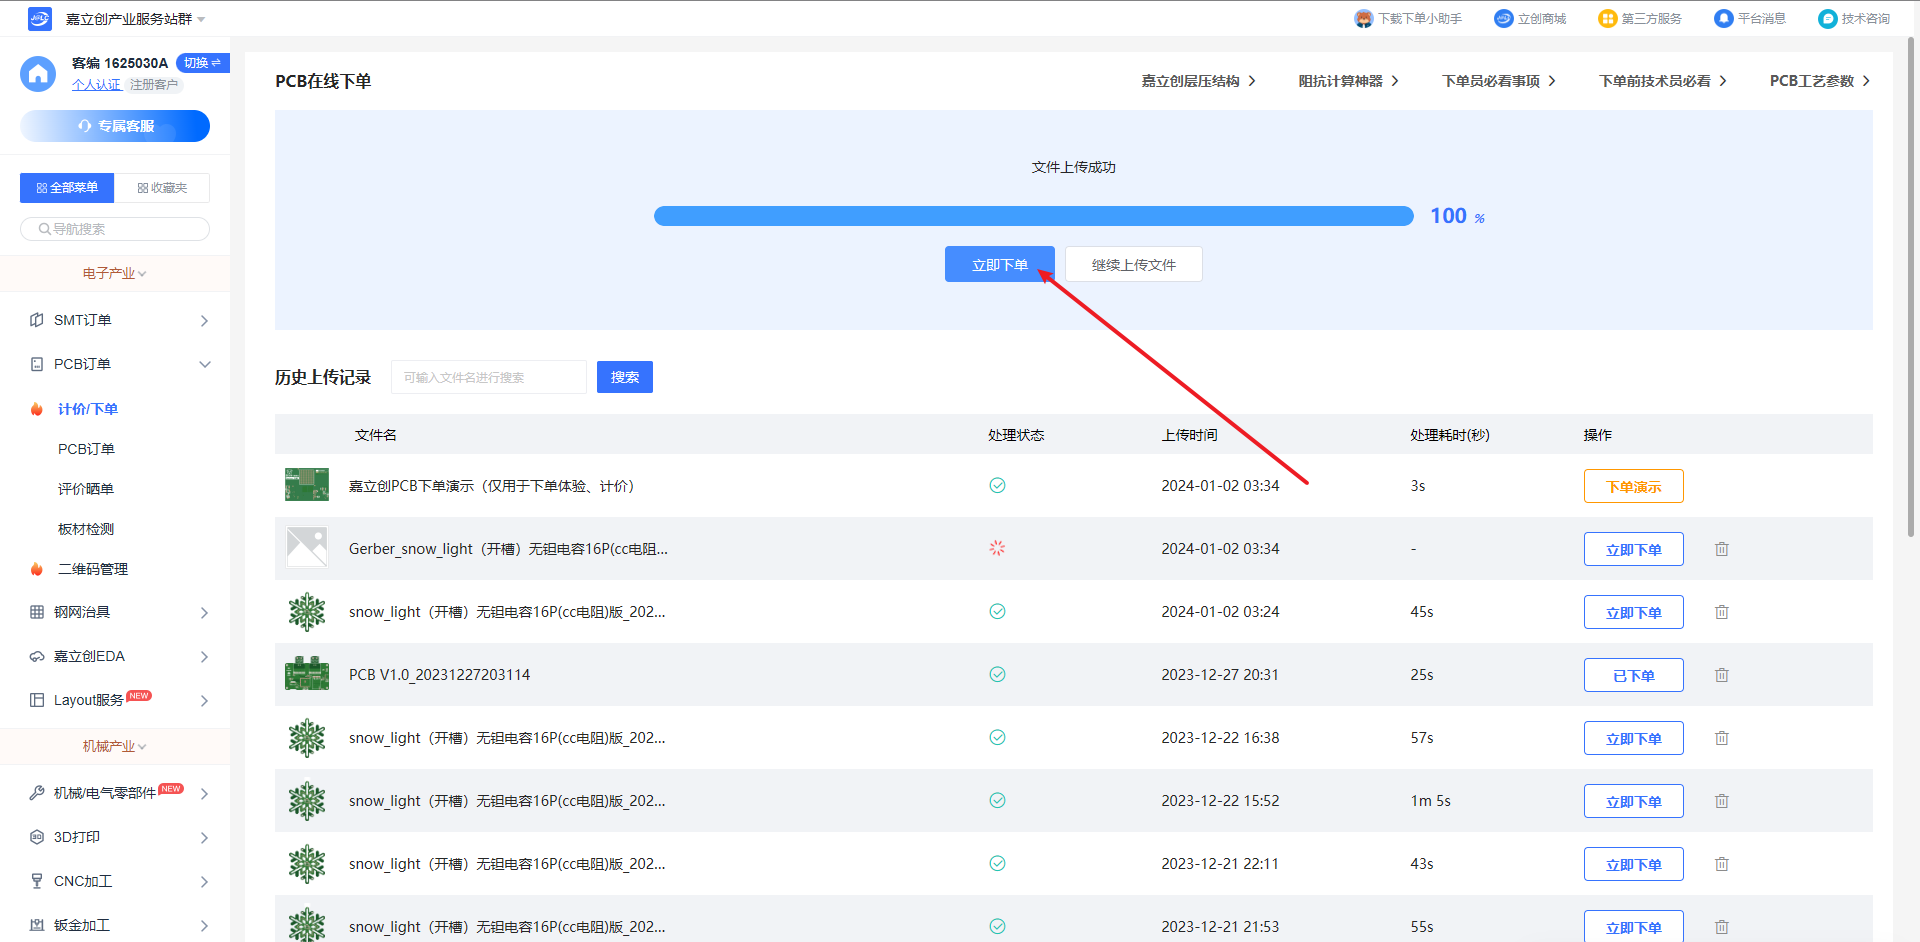Select 板材检测 in the sidebar
The image size is (1920, 942).
pos(86,529)
